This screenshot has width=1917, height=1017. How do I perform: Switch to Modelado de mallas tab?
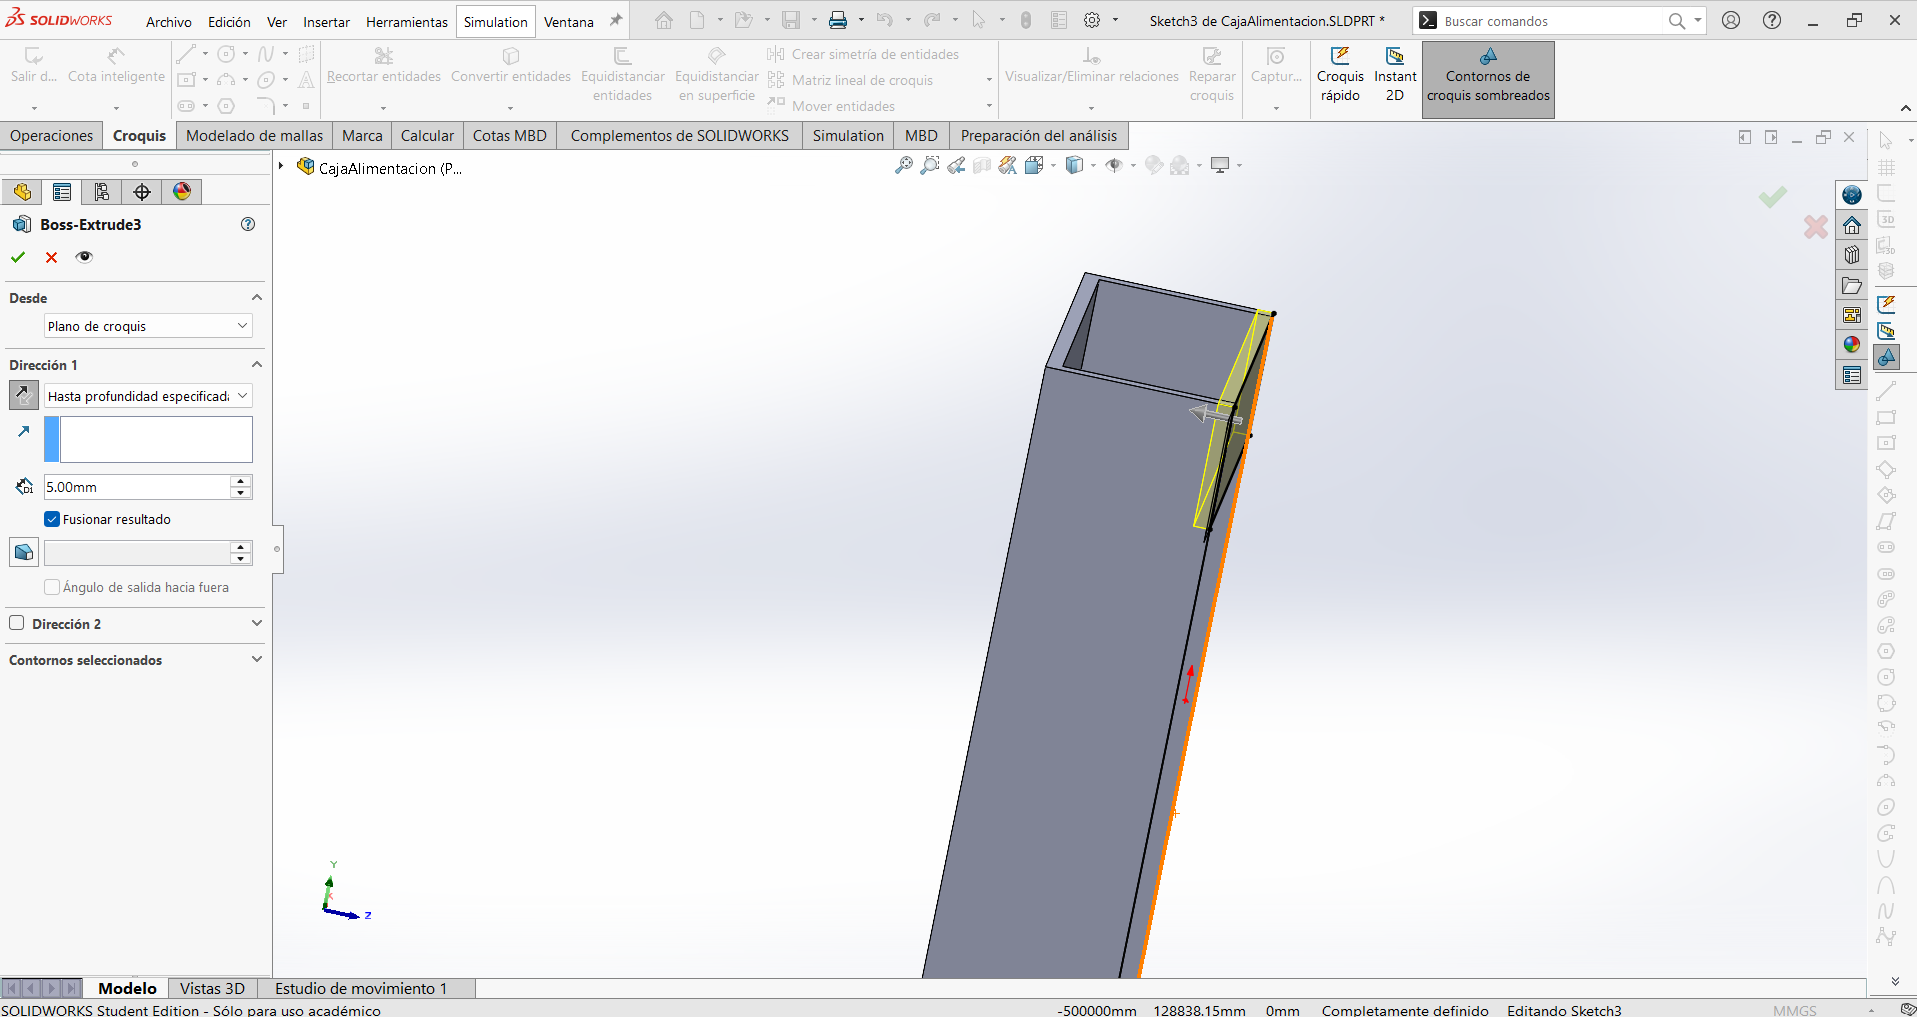tap(255, 136)
